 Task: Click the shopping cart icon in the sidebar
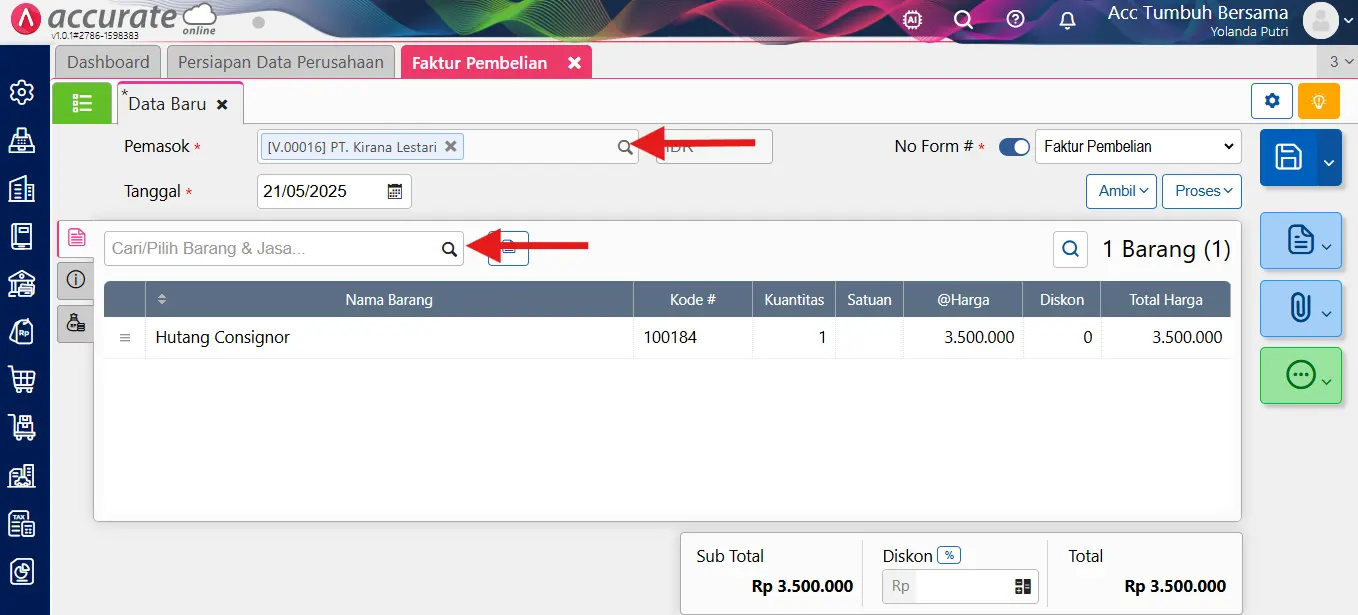click(22, 379)
